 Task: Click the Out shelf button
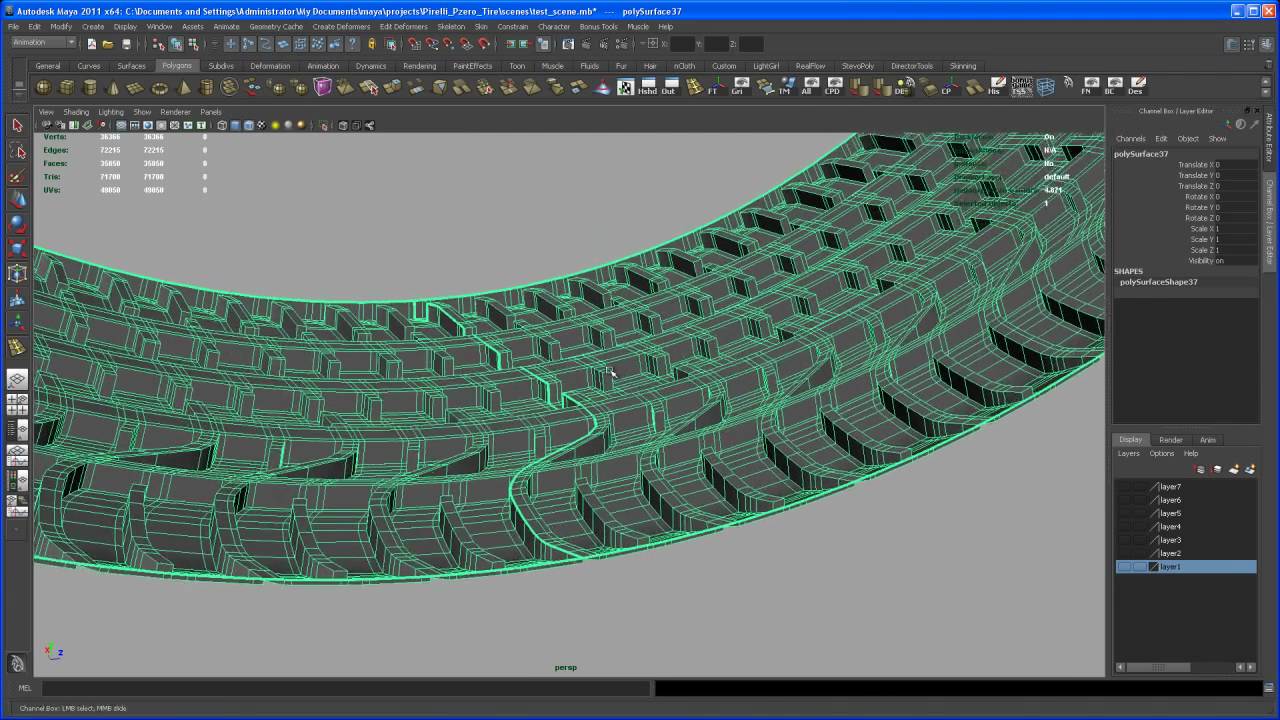tap(669, 88)
